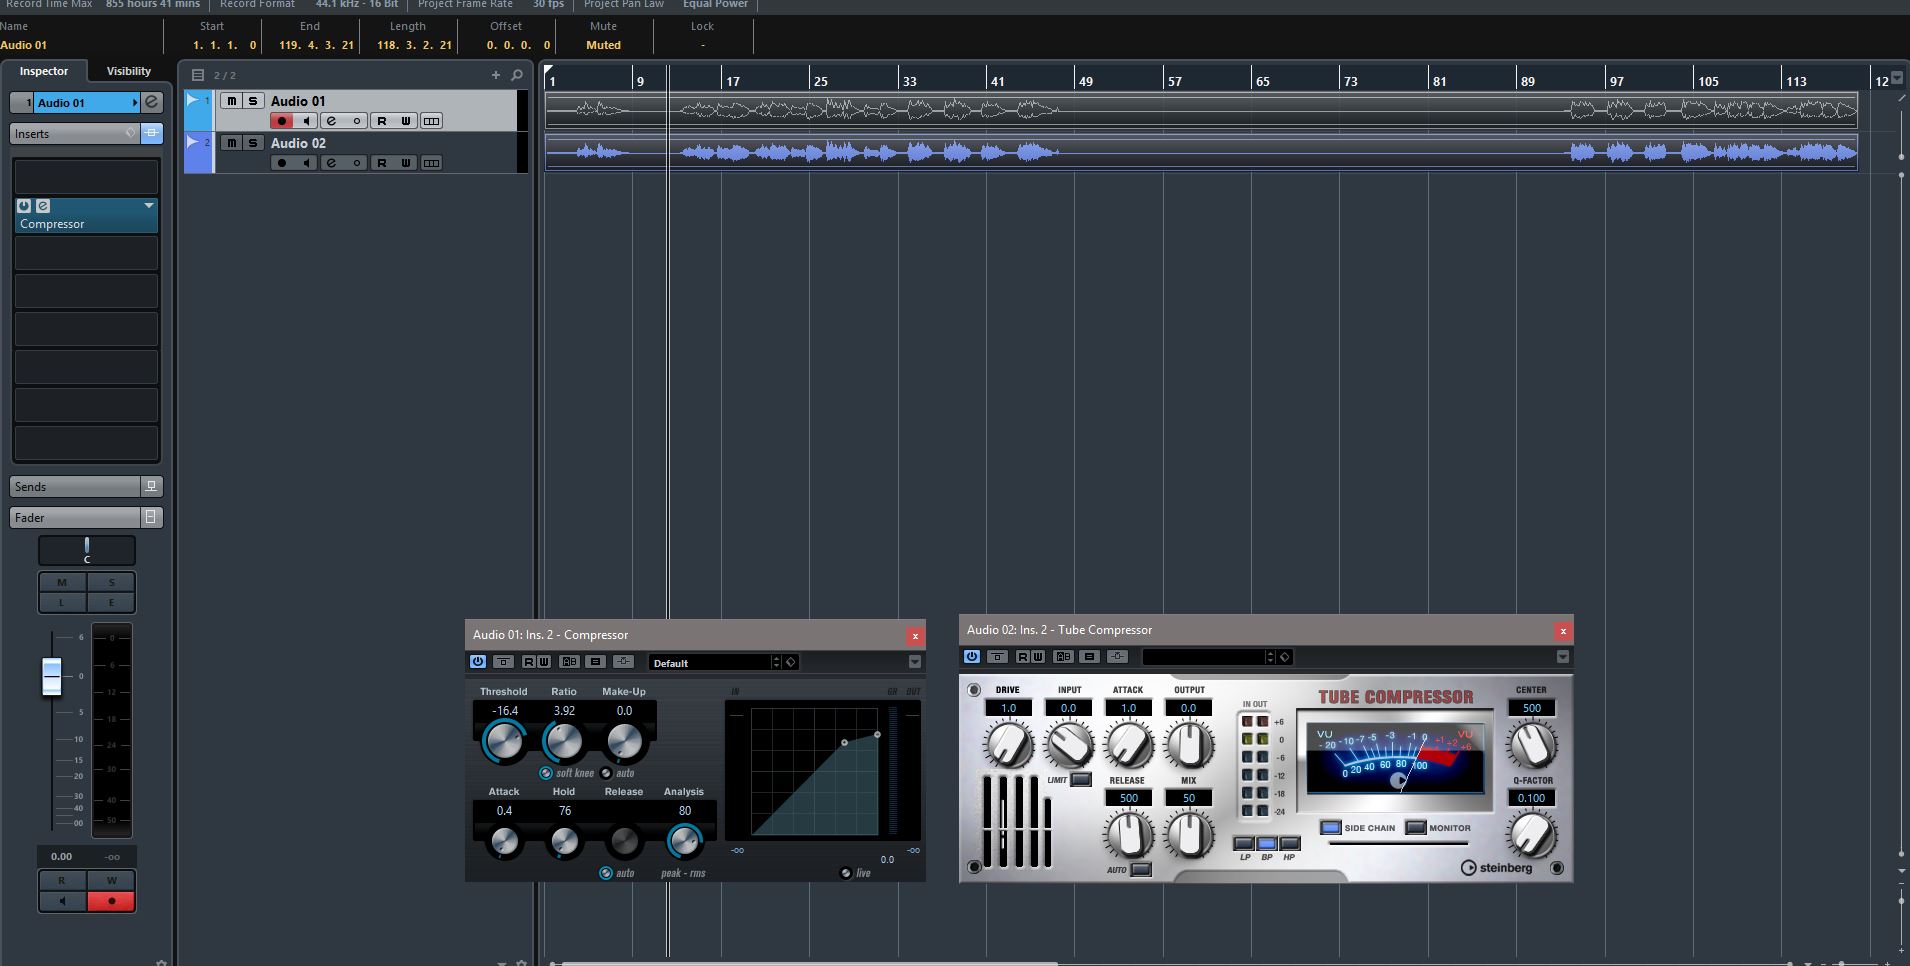Image resolution: width=1910 pixels, height=966 pixels.
Task: Click the Inspector fader record enable button
Action: (x=112, y=901)
